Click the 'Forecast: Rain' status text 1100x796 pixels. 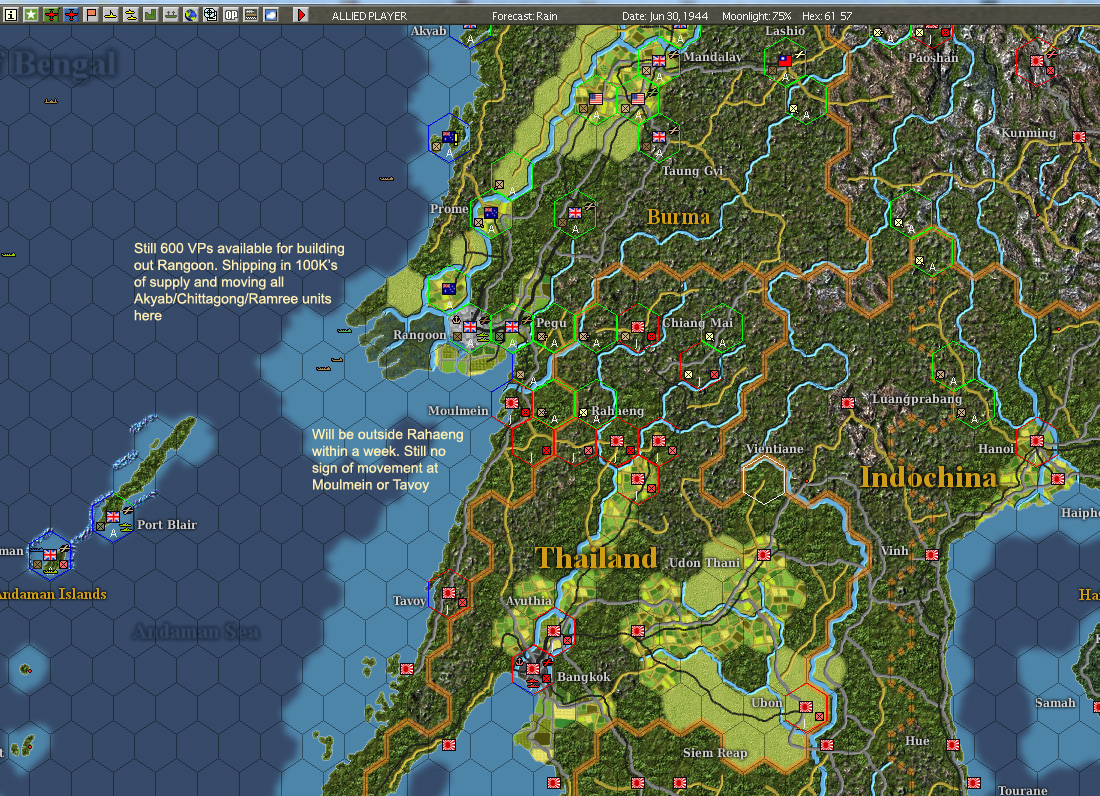(525, 15)
